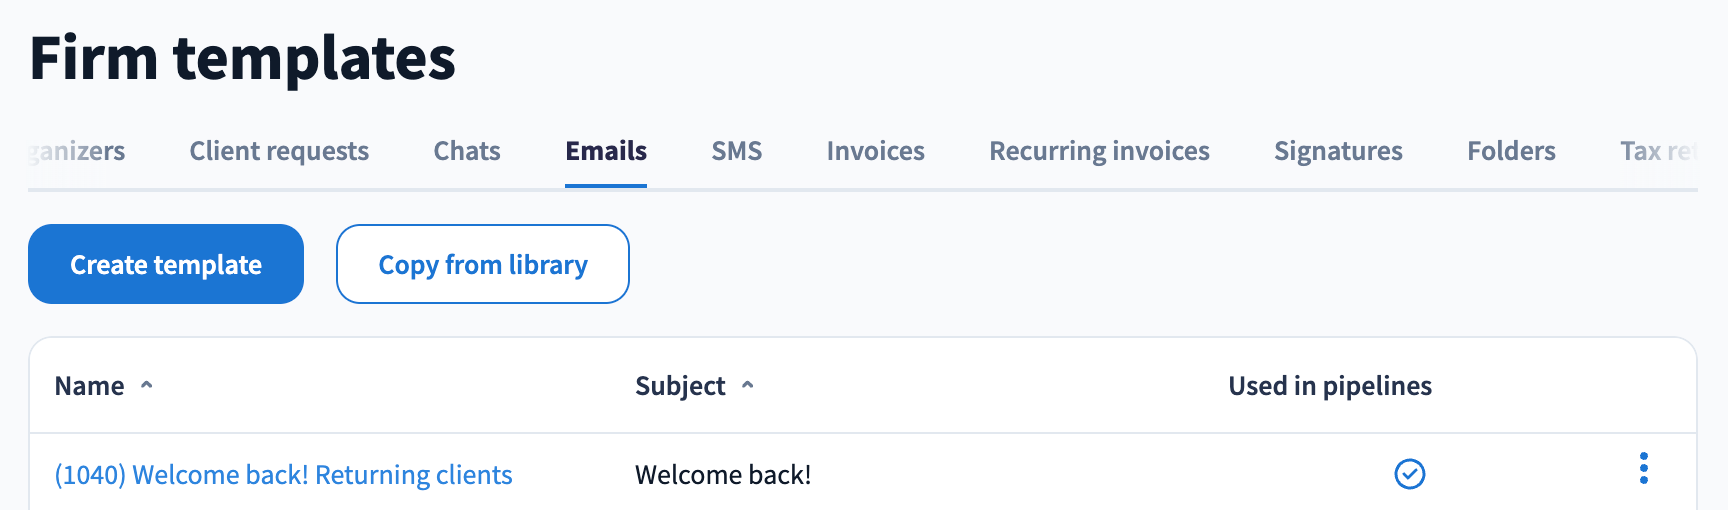
Task: Click the Subject column header
Action: pyautogui.click(x=681, y=386)
